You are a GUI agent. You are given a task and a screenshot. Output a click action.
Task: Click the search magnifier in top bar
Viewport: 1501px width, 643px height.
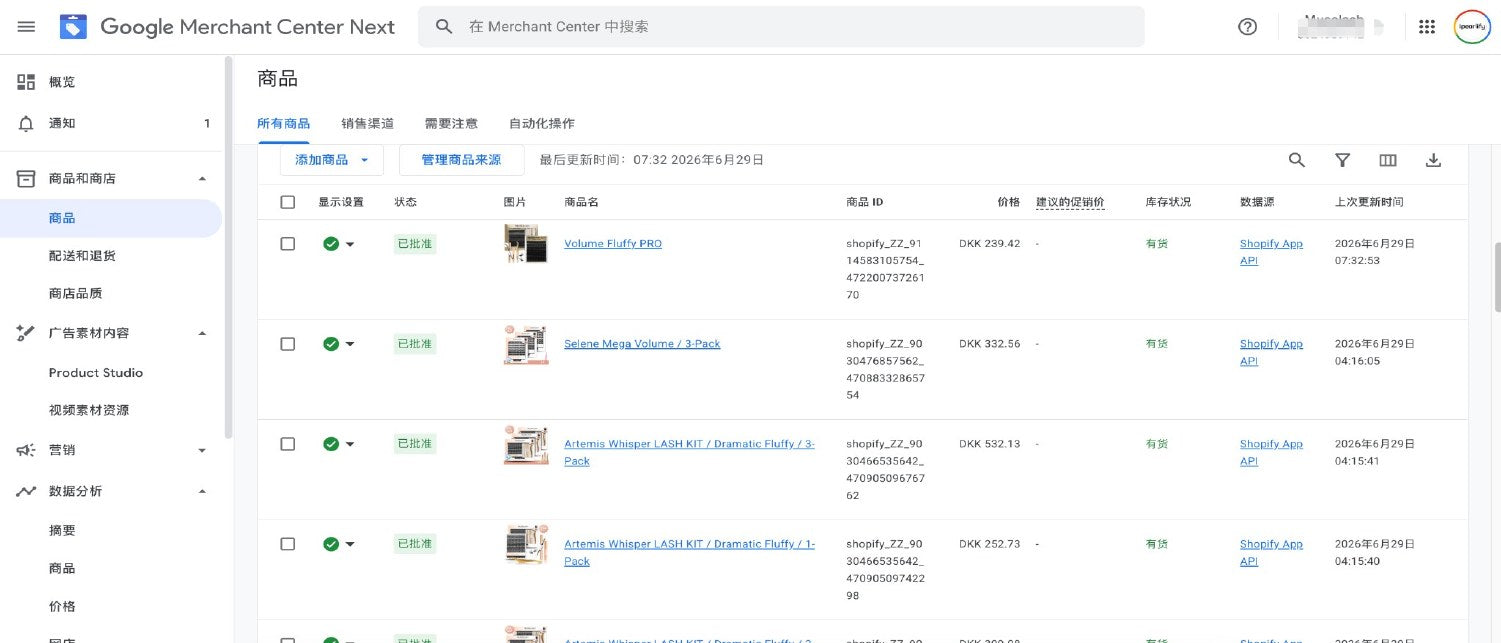(444, 27)
